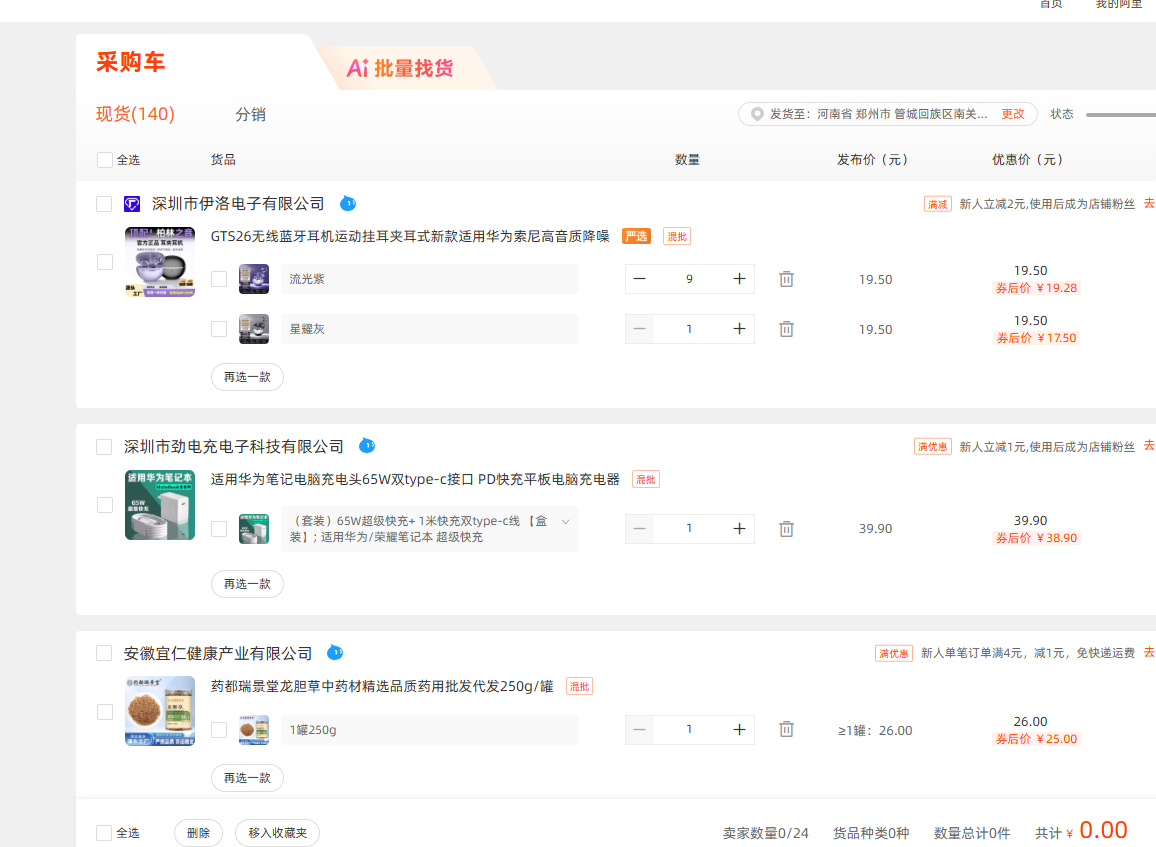
Task: Click the 深圳市伊洛电子 shop logo icon
Action: pos(132,203)
